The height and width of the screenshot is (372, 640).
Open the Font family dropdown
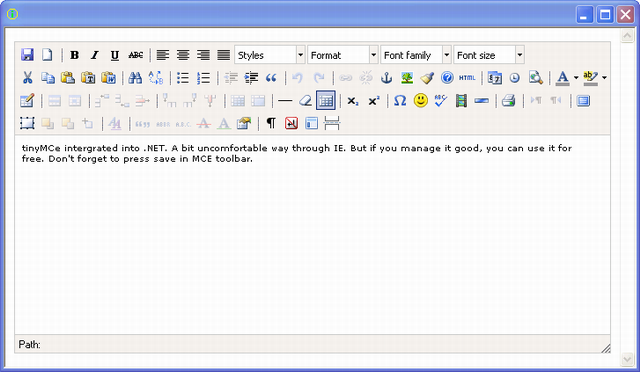416,55
